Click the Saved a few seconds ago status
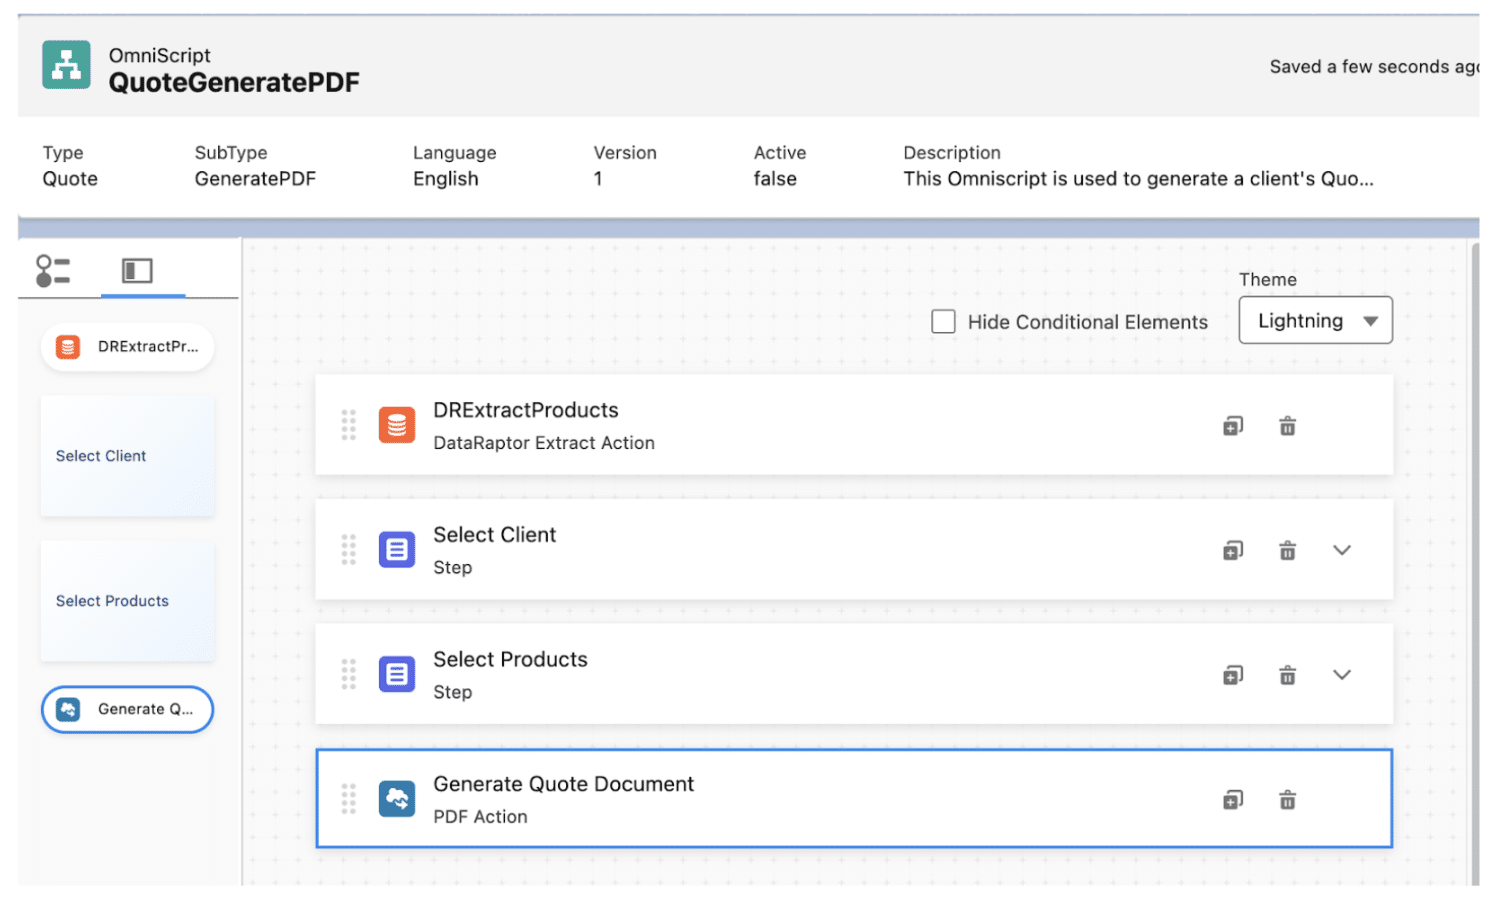 tap(1374, 67)
